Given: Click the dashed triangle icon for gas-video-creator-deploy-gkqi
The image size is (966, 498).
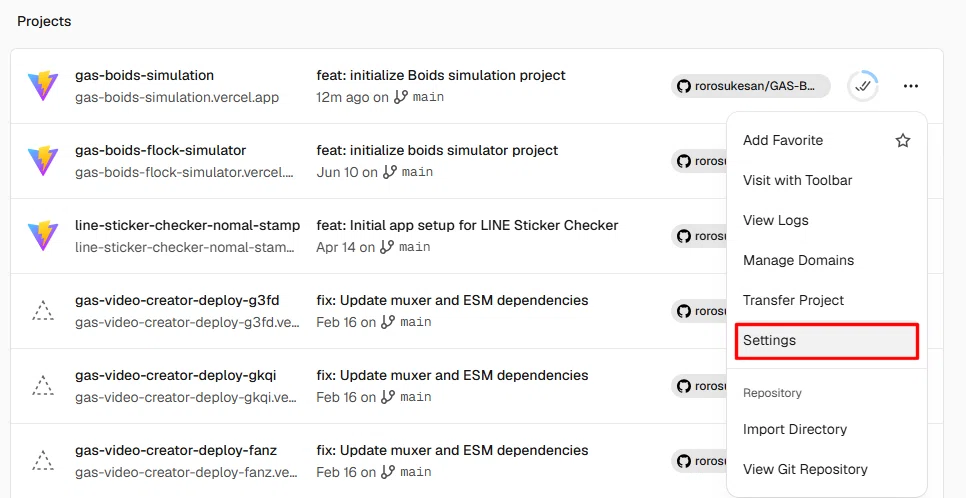Looking at the screenshot, I should pos(43,386).
